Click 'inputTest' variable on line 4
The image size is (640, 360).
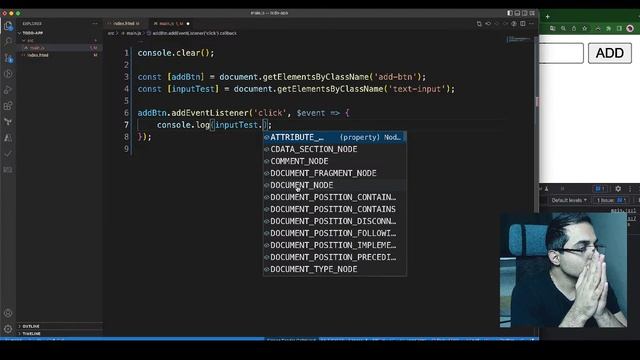[193, 89]
